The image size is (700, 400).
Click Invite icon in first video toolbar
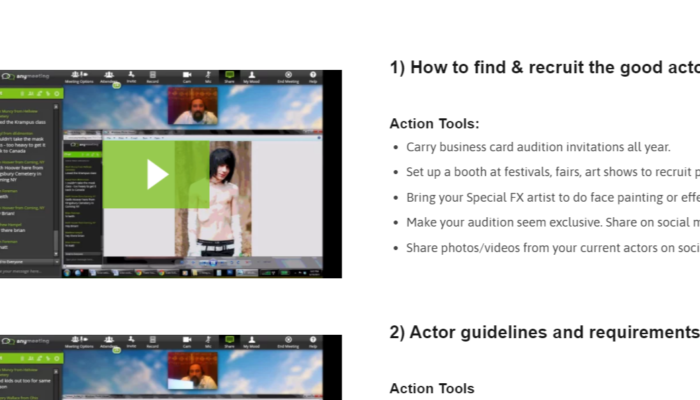coord(131,77)
